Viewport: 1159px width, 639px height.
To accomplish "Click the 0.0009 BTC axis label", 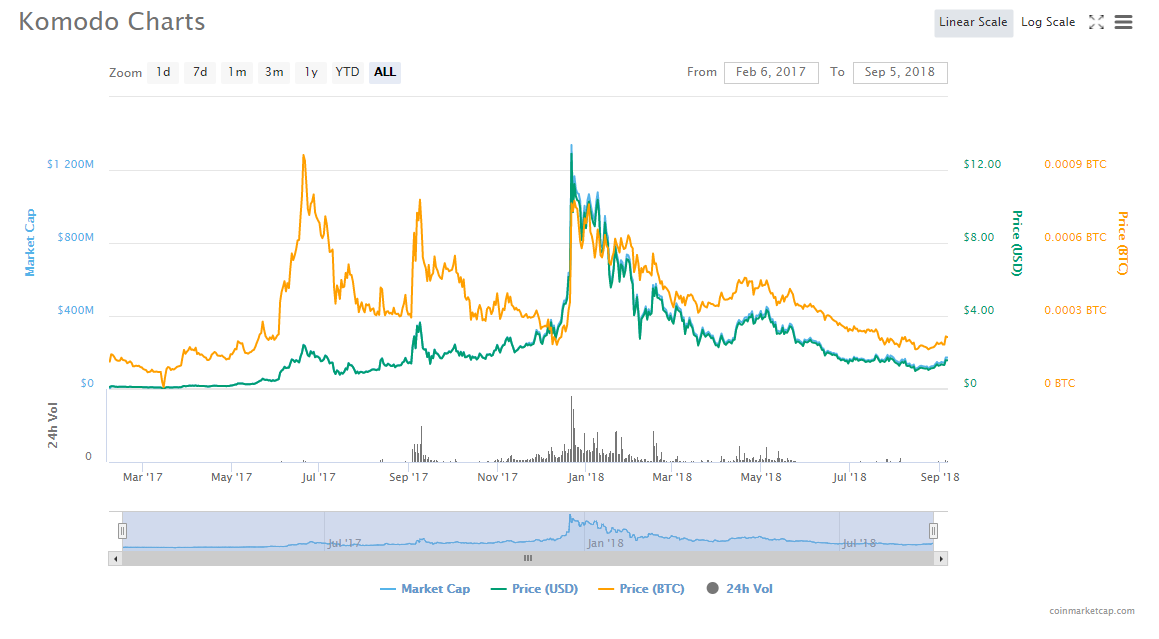I will click(x=1075, y=164).
